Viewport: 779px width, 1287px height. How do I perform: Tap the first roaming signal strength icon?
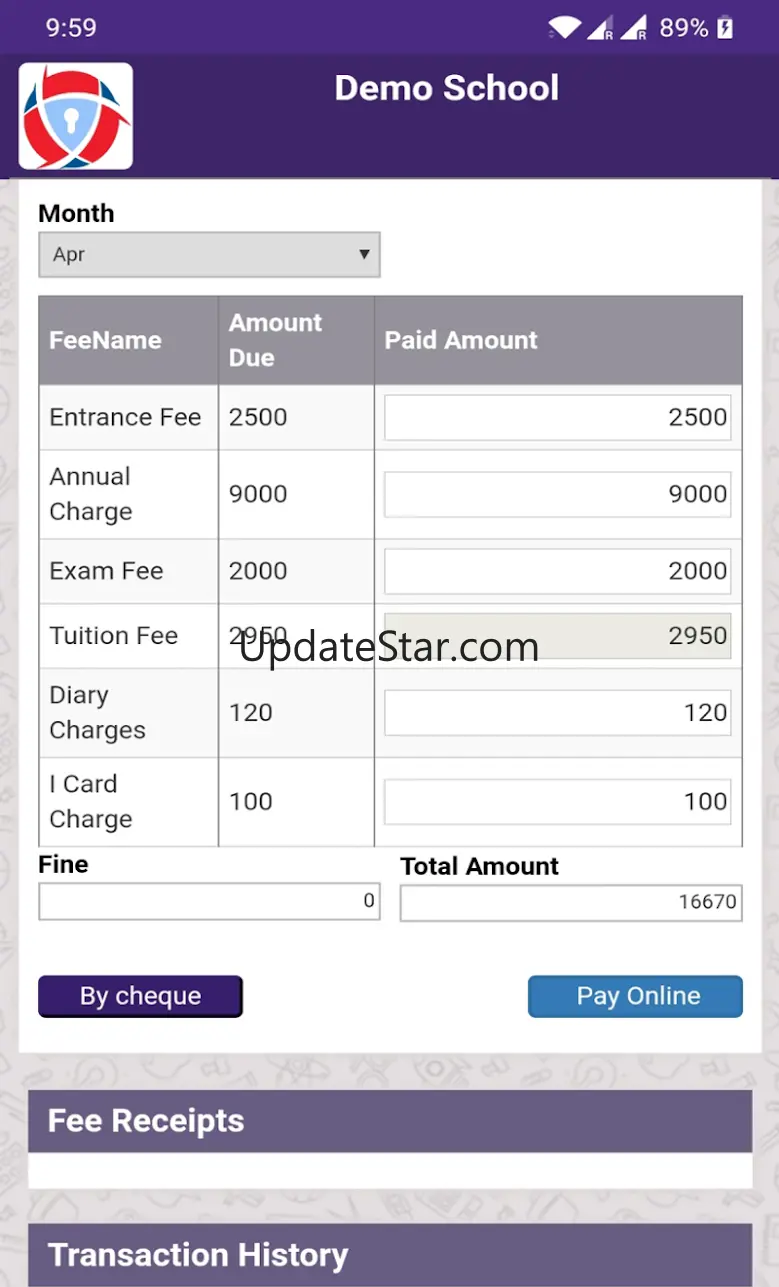coord(600,28)
